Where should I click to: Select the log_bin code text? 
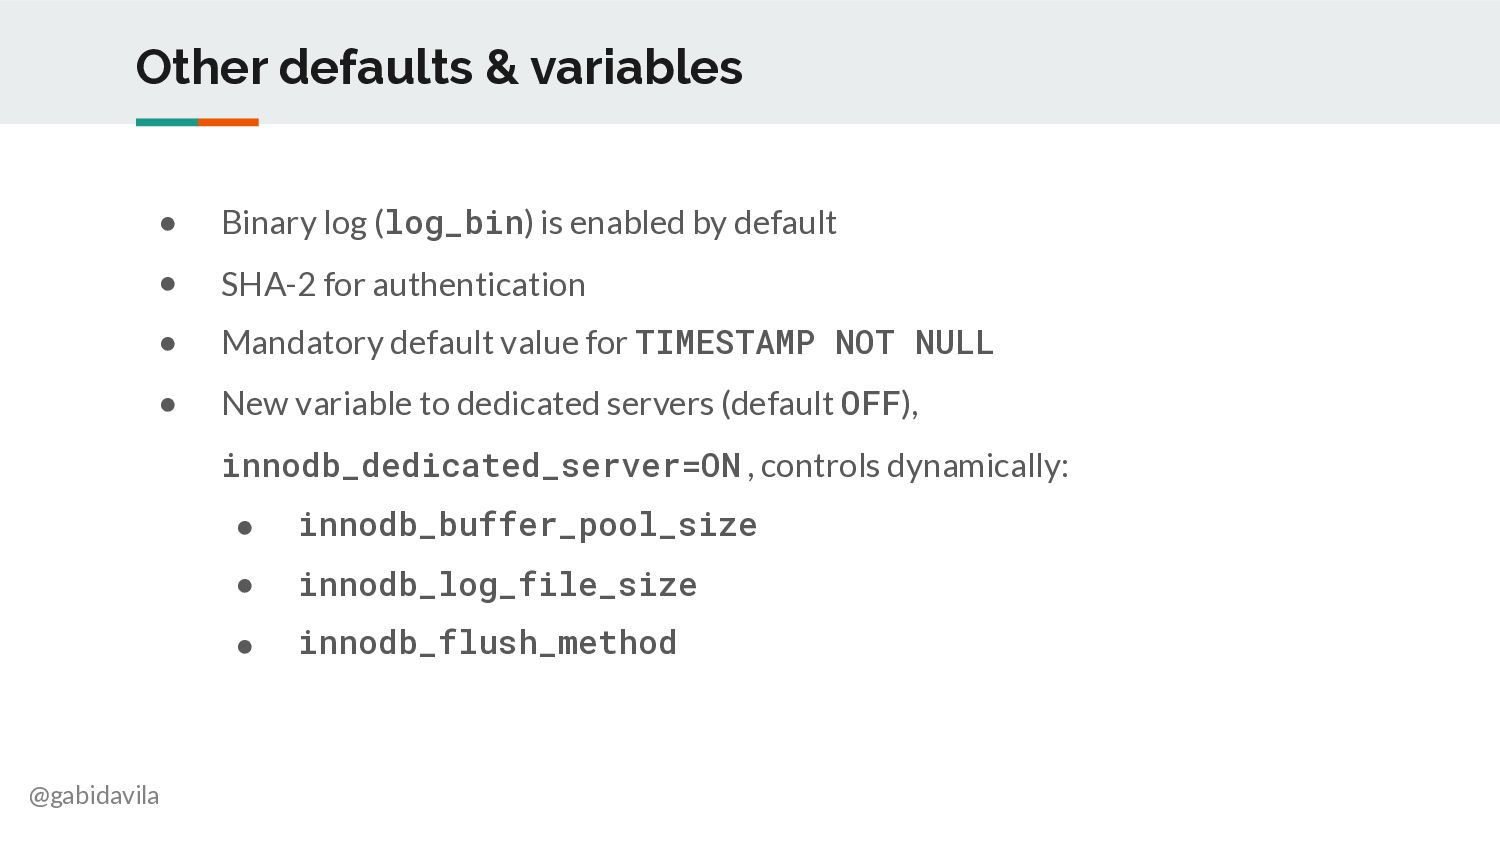(454, 223)
